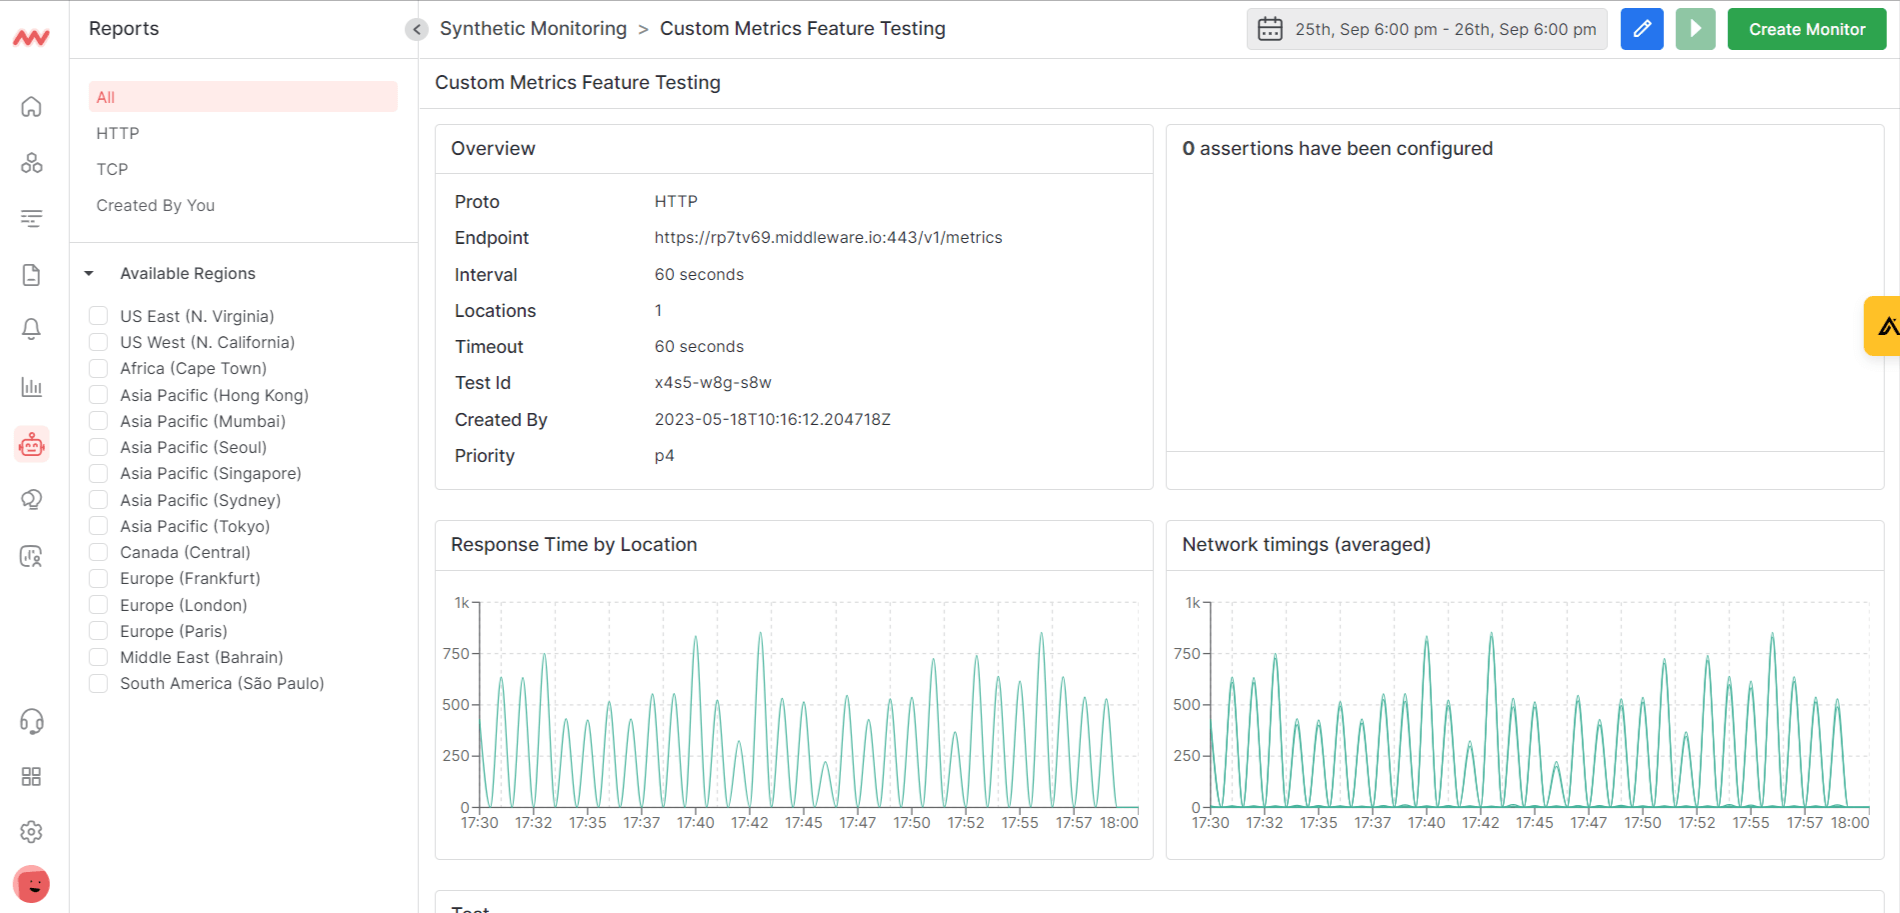Screen dimensions: 1900x913
Task: Open the Home dashboard icon
Action: coord(31,106)
